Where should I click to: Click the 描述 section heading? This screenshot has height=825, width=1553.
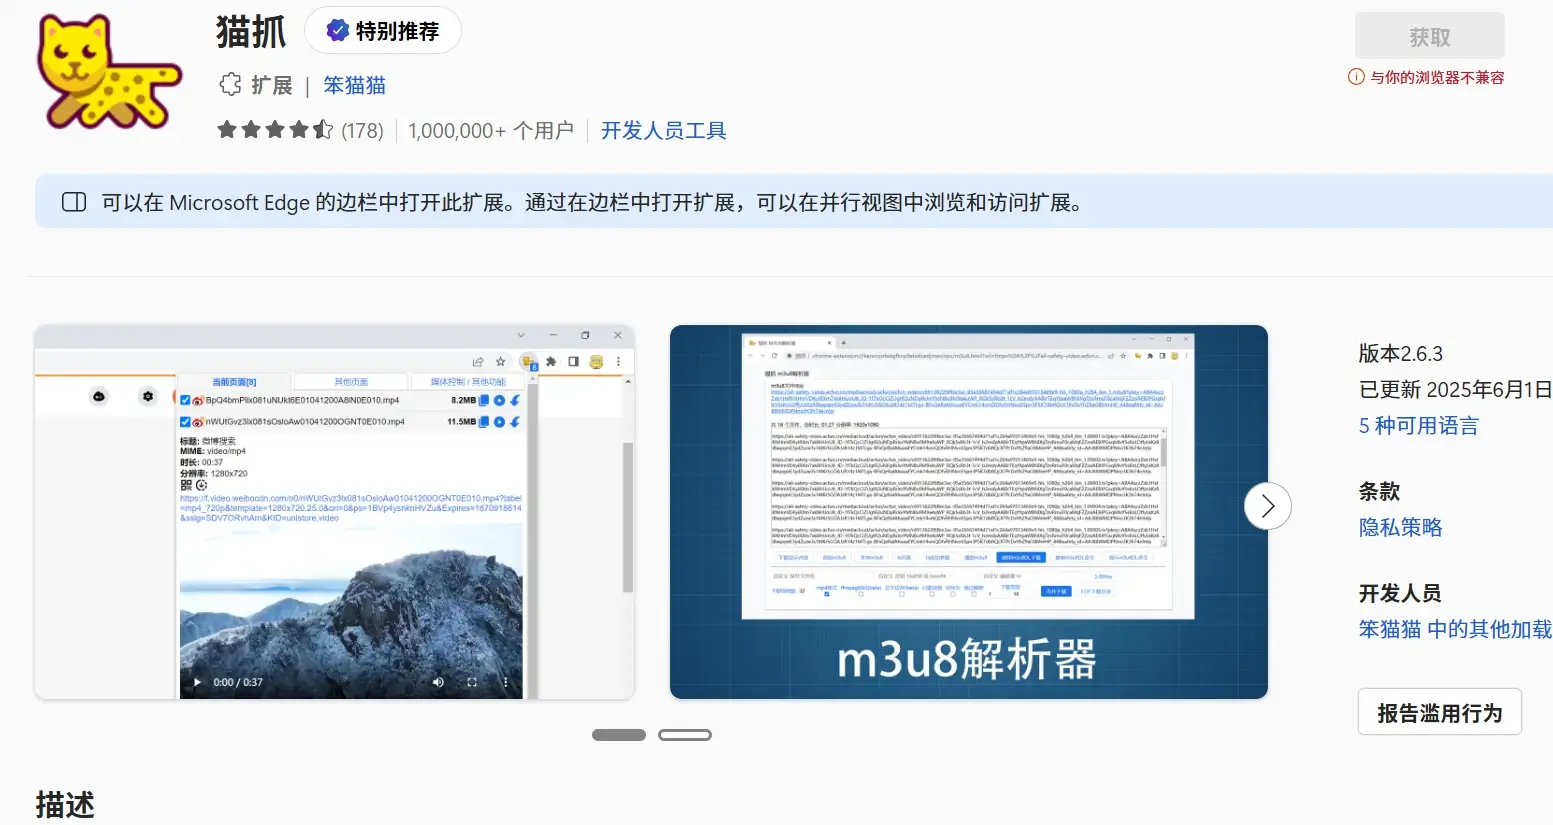click(65, 805)
